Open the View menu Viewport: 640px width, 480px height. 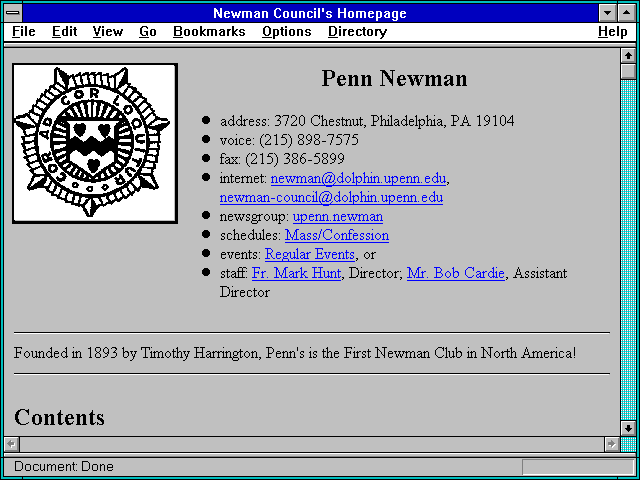pos(107,32)
